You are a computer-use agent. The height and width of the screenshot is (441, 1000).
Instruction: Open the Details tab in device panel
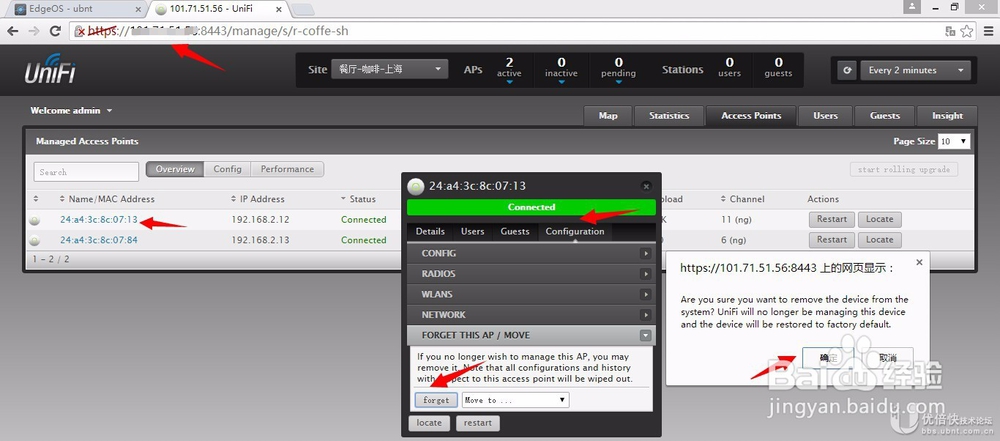430,232
